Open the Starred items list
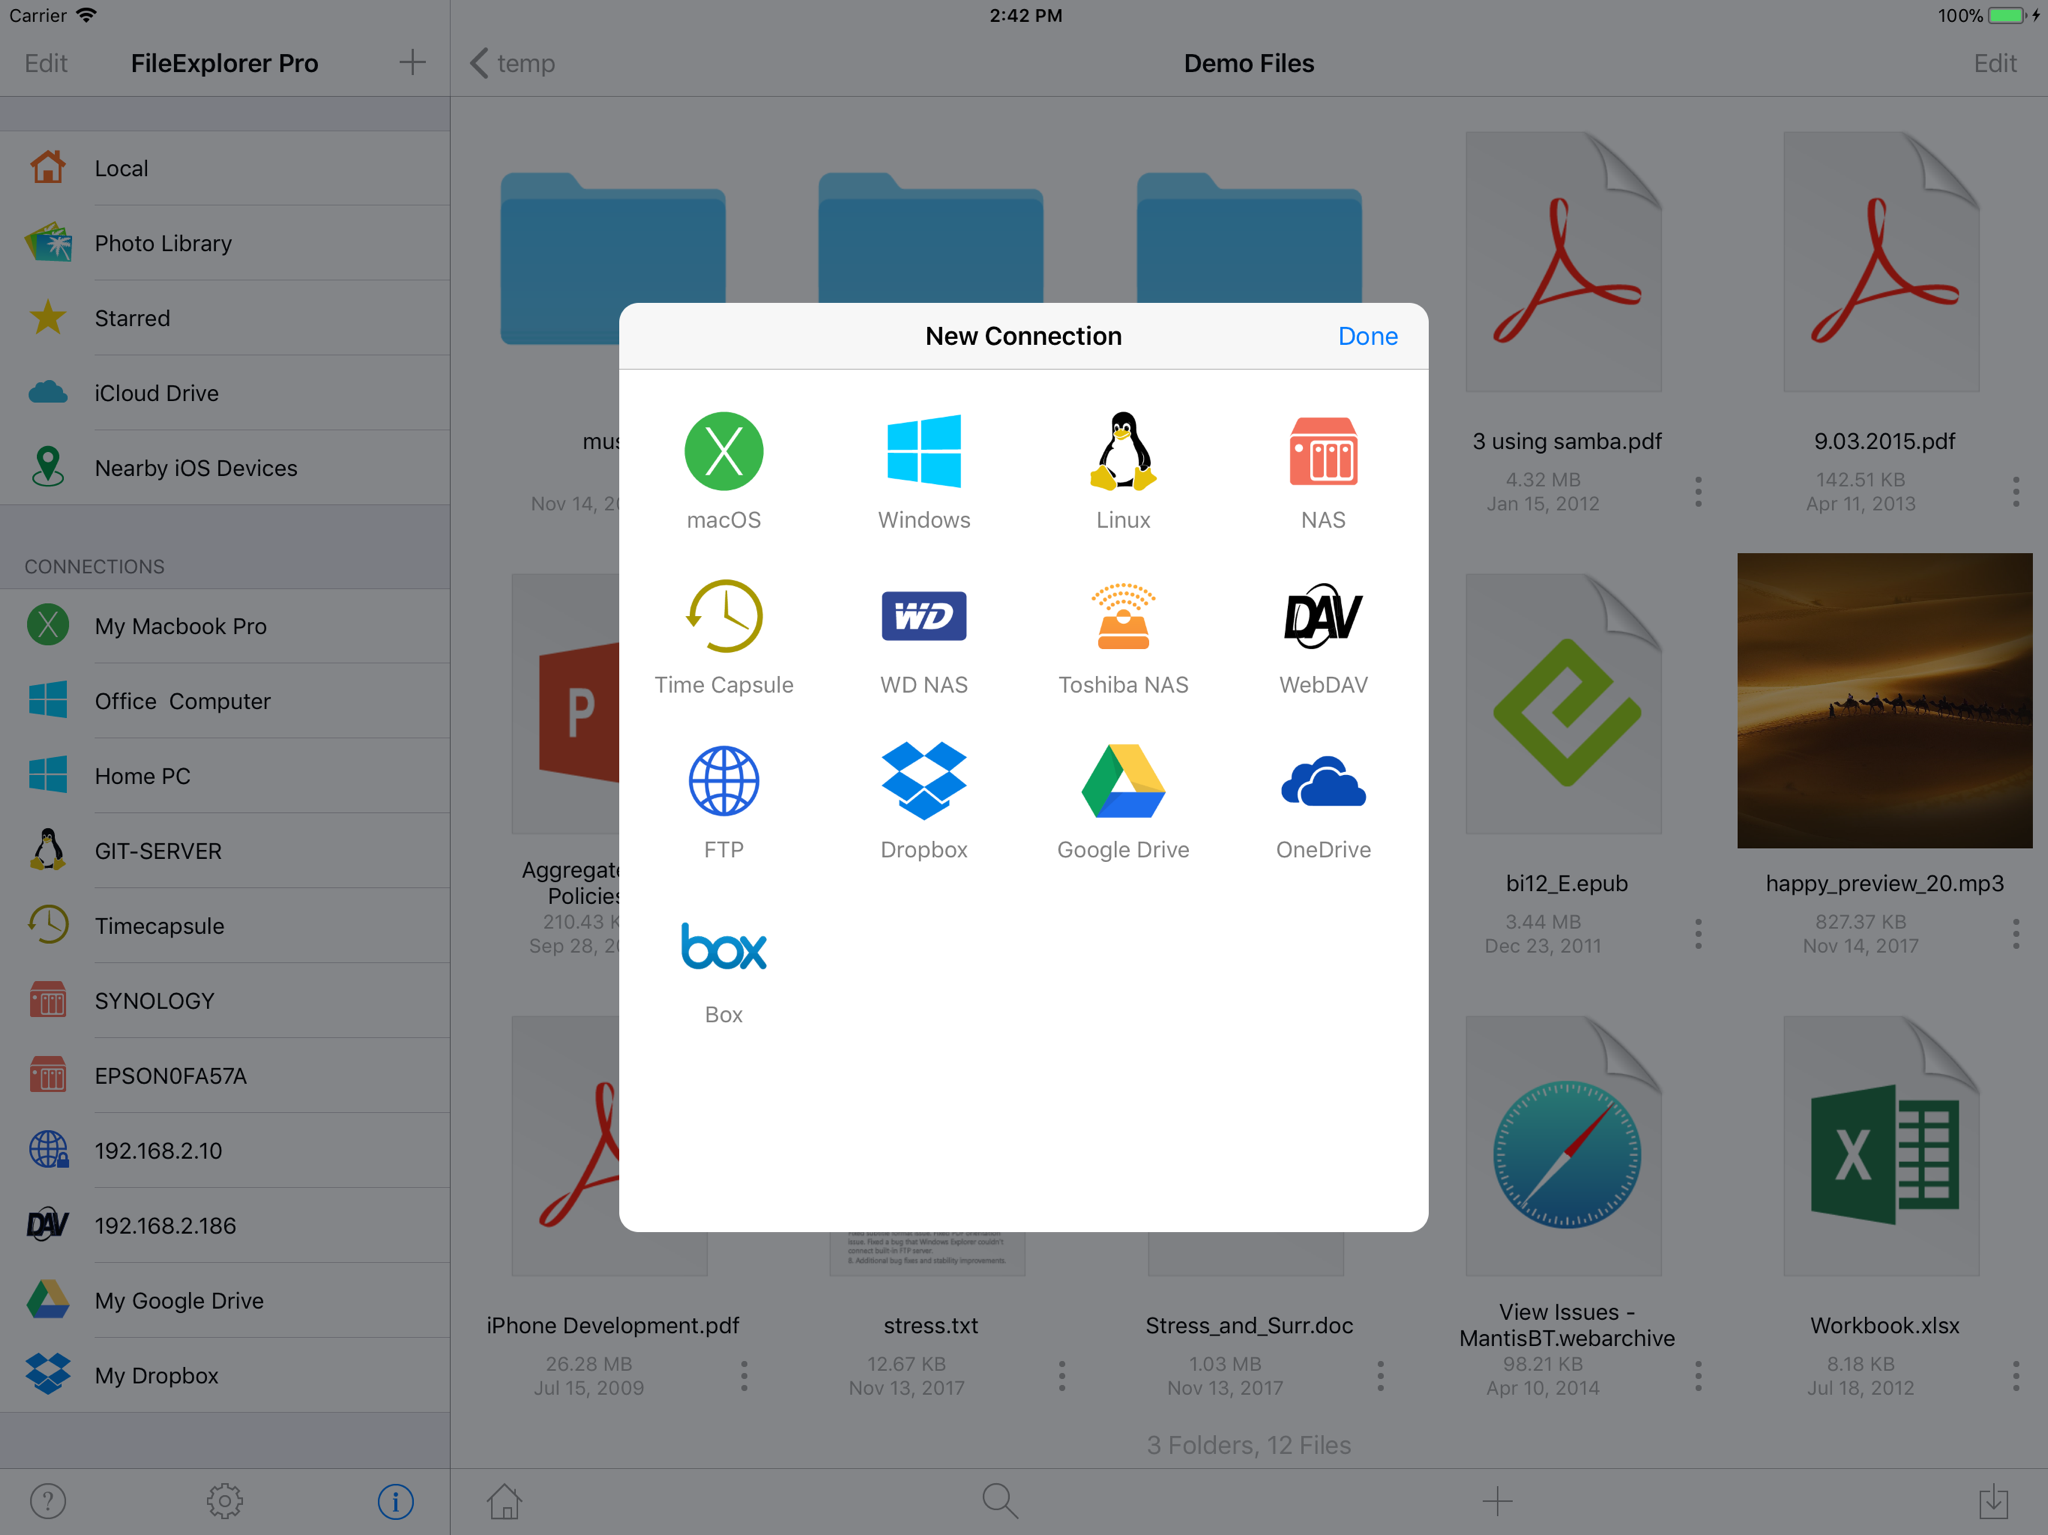Image resolution: width=2048 pixels, height=1535 pixels. pos(225,318)
